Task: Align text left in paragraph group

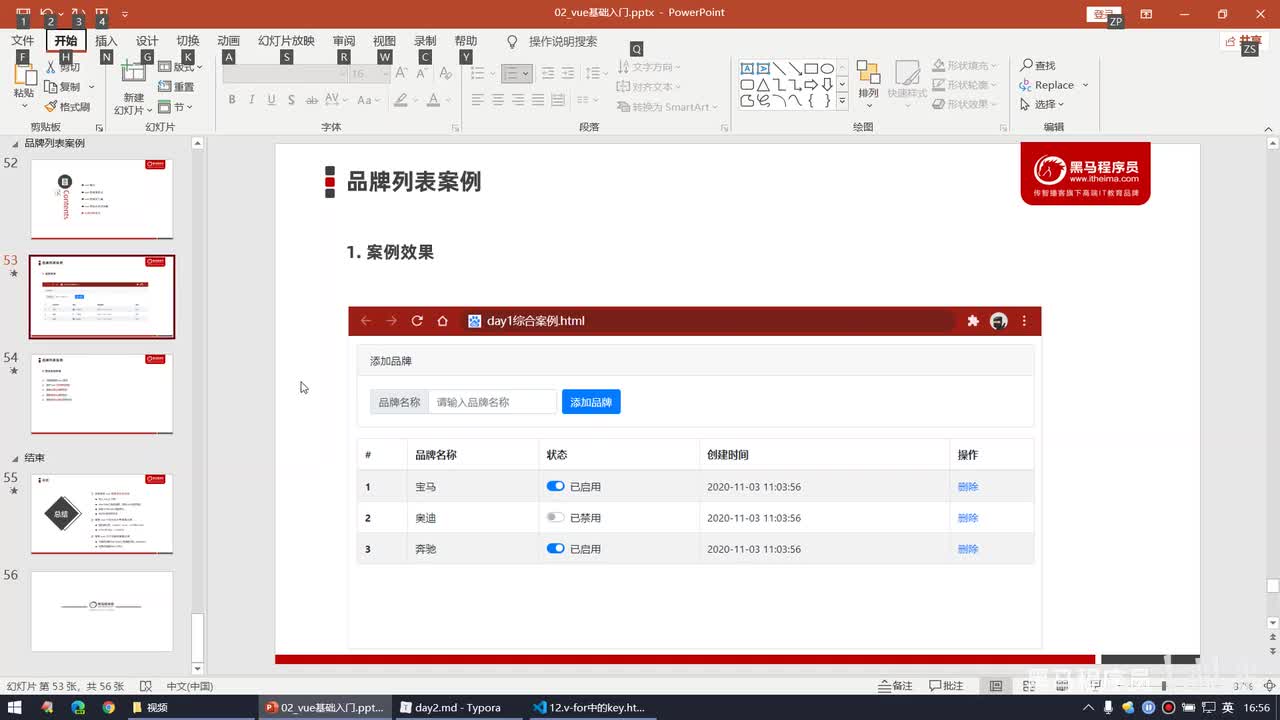Action: [477, 100]
